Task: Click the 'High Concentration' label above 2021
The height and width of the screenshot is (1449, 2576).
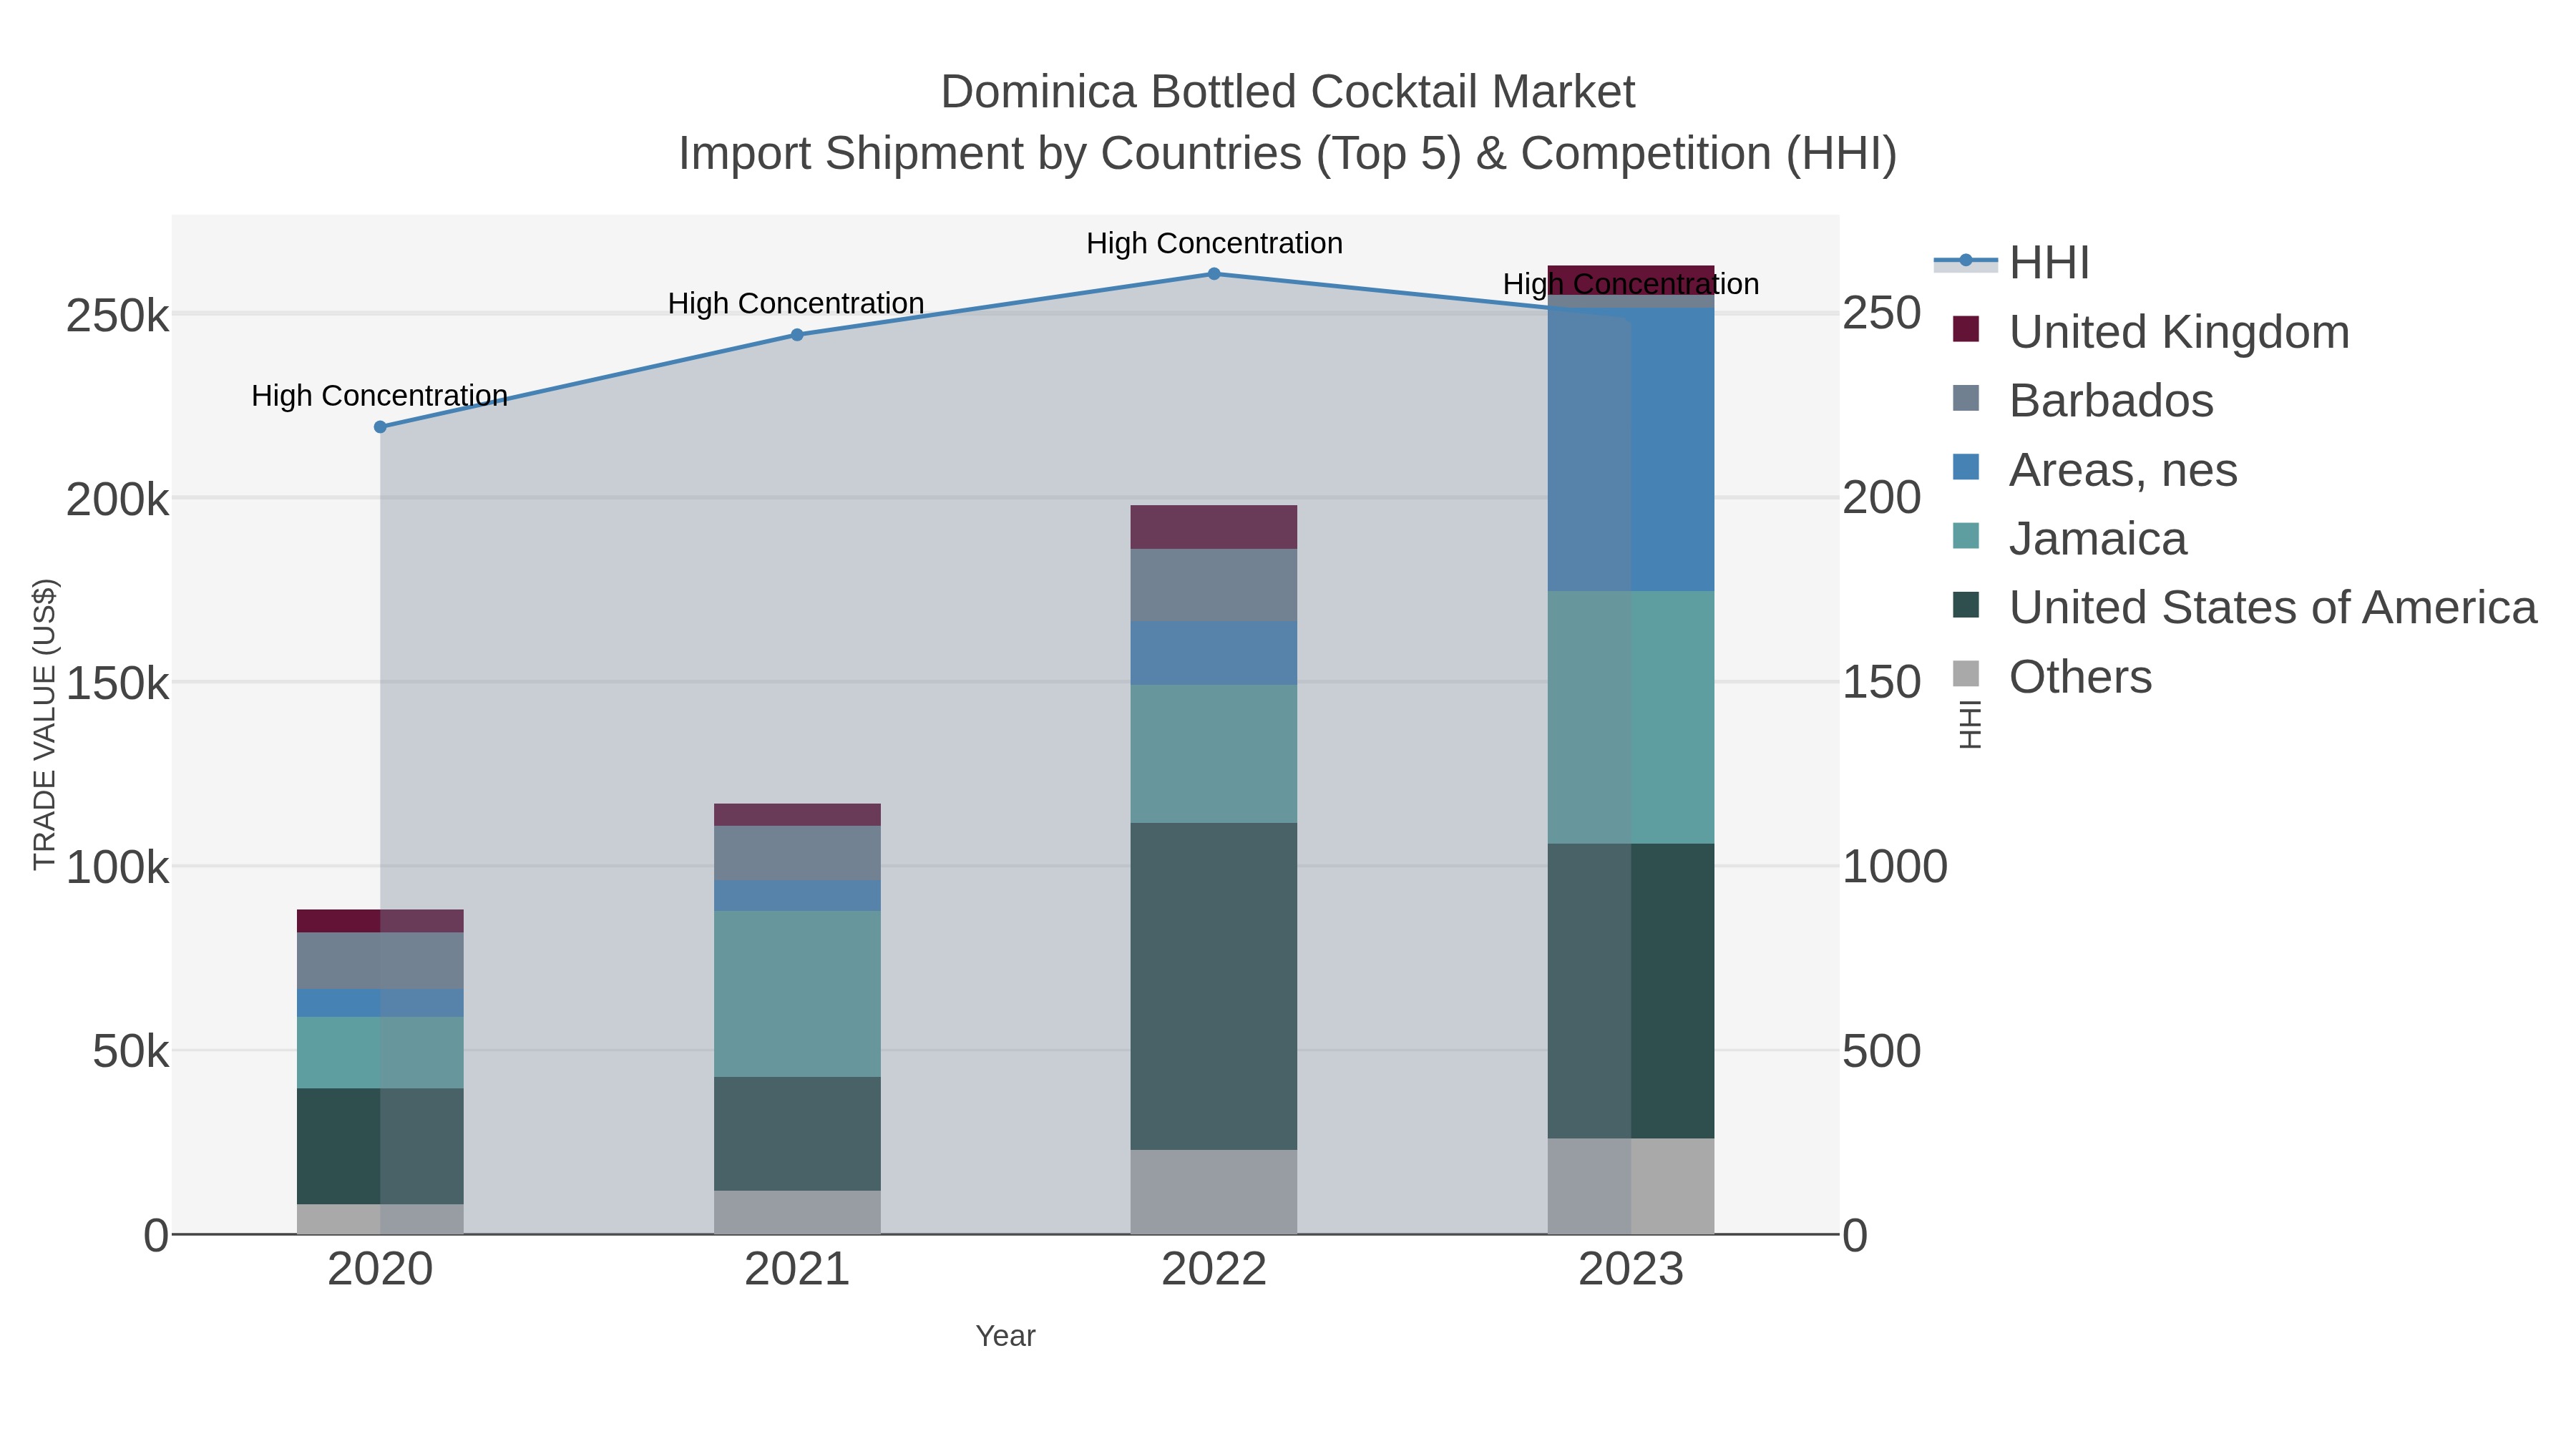Action: 796,303
